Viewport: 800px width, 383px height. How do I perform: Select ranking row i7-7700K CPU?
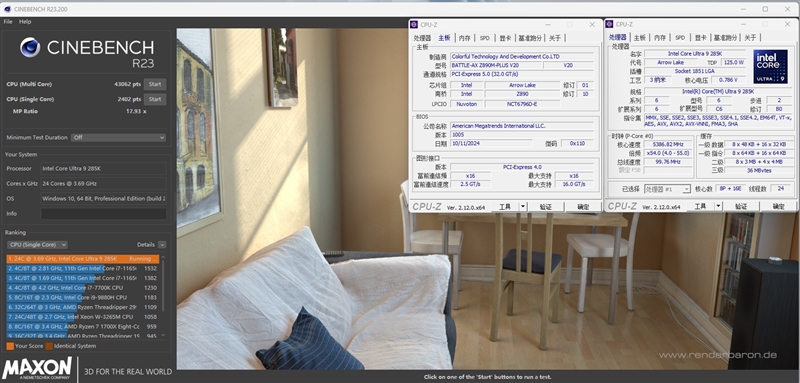coord(83,288)
